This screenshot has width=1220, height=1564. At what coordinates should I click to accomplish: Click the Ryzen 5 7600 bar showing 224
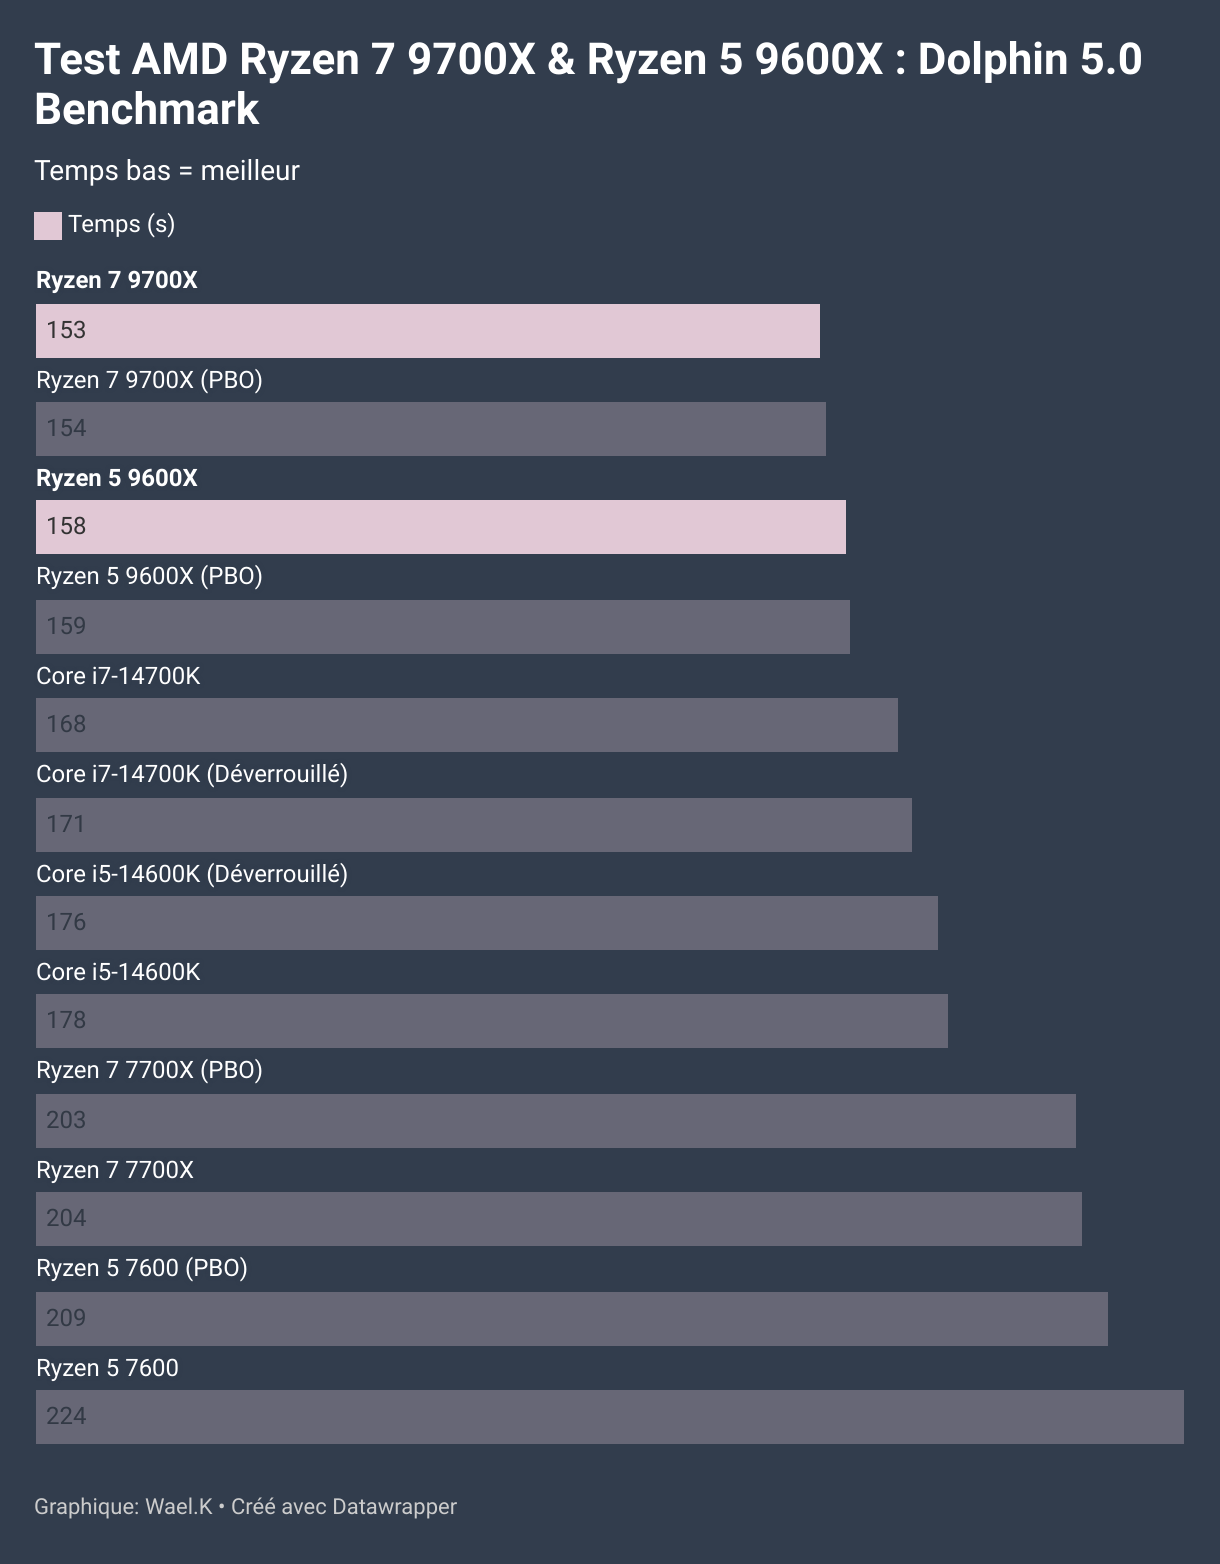[610, 1417]
